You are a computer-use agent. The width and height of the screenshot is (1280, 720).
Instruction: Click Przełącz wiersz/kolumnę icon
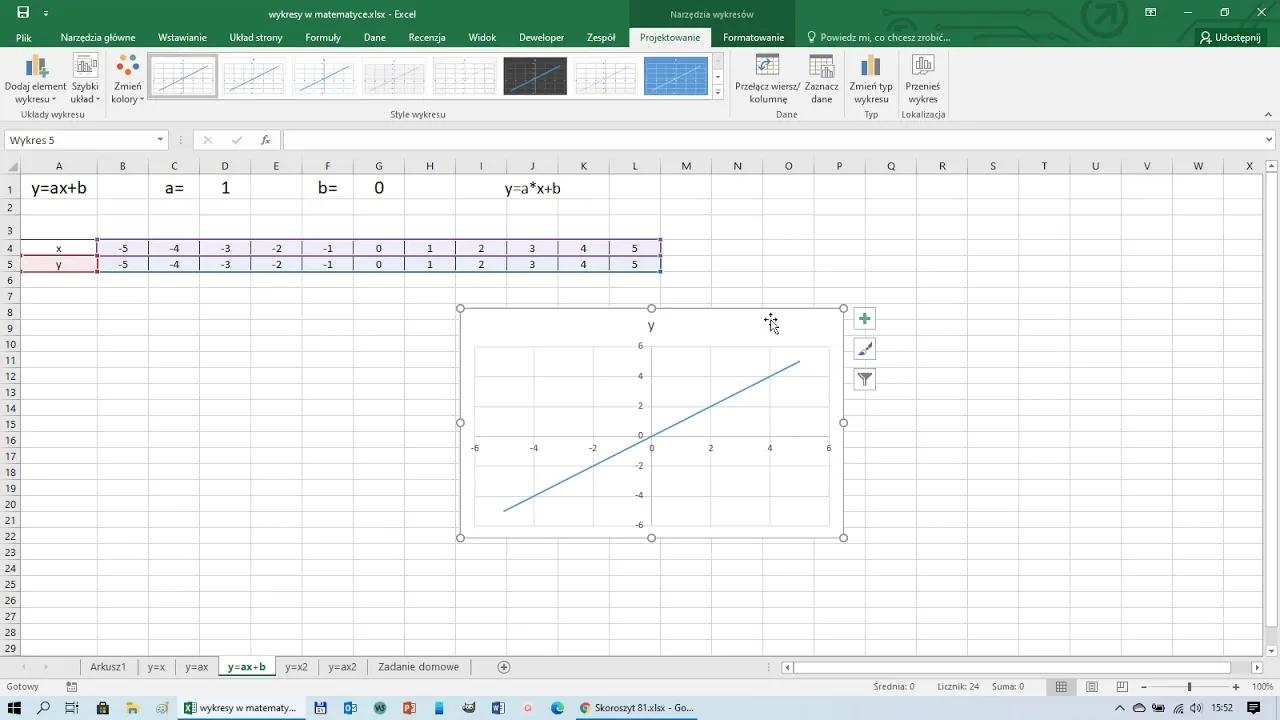(x=767, y=68)
